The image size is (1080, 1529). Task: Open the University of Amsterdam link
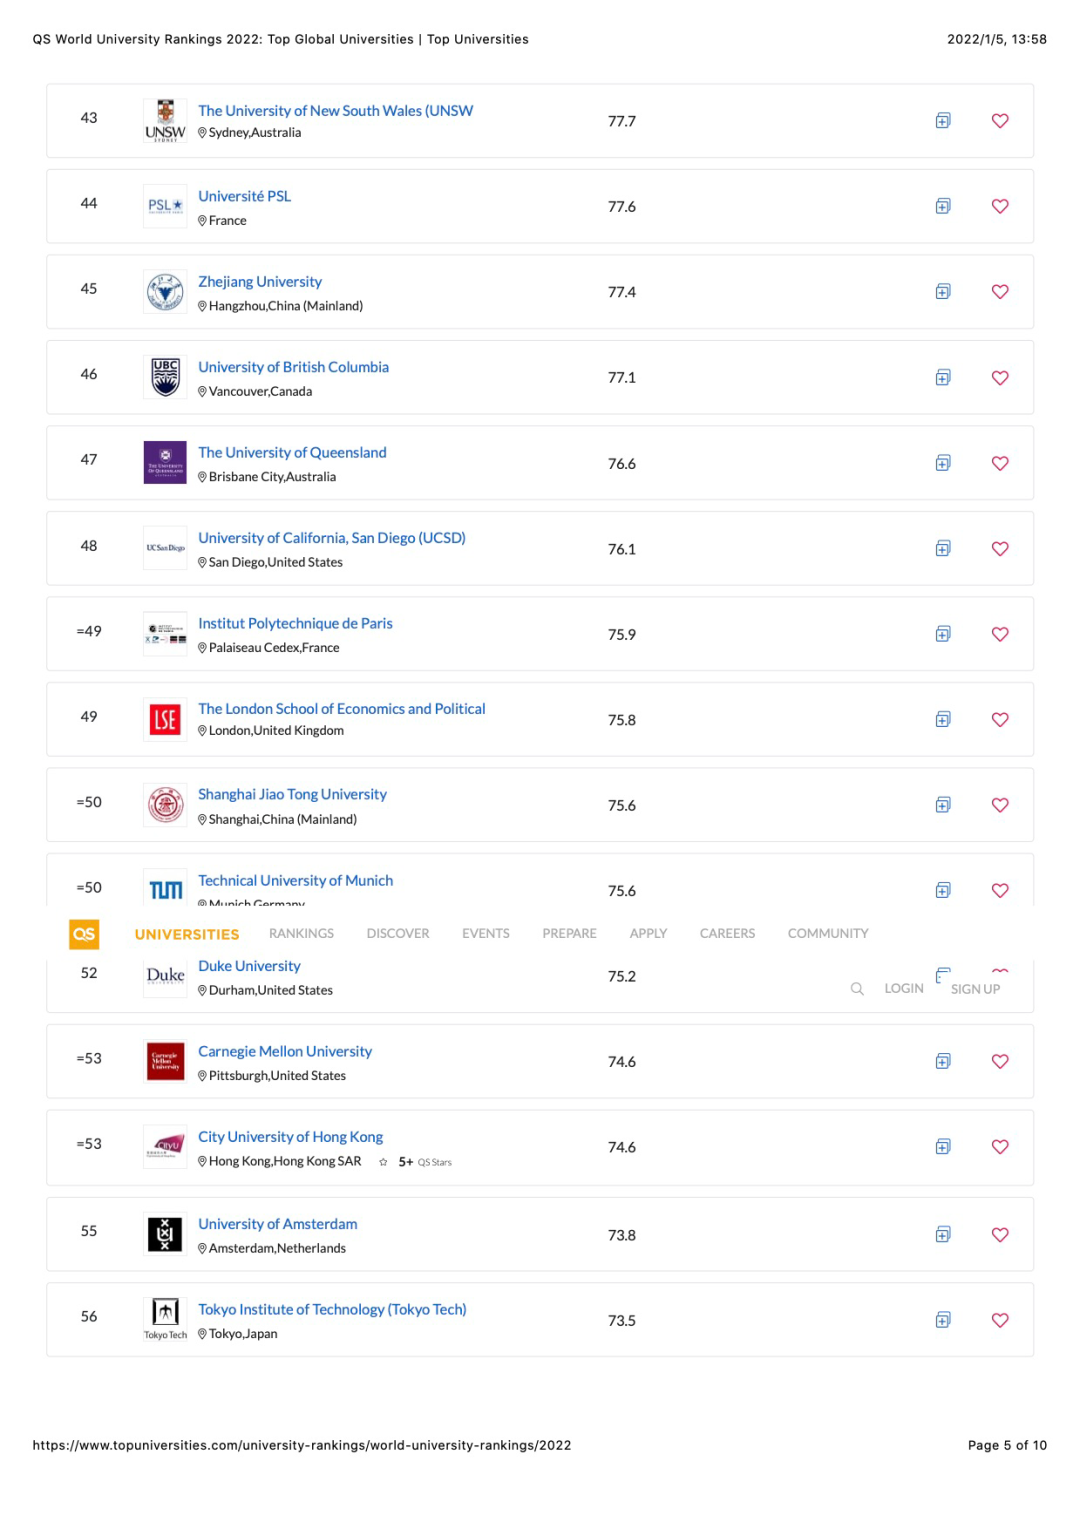277,1224
